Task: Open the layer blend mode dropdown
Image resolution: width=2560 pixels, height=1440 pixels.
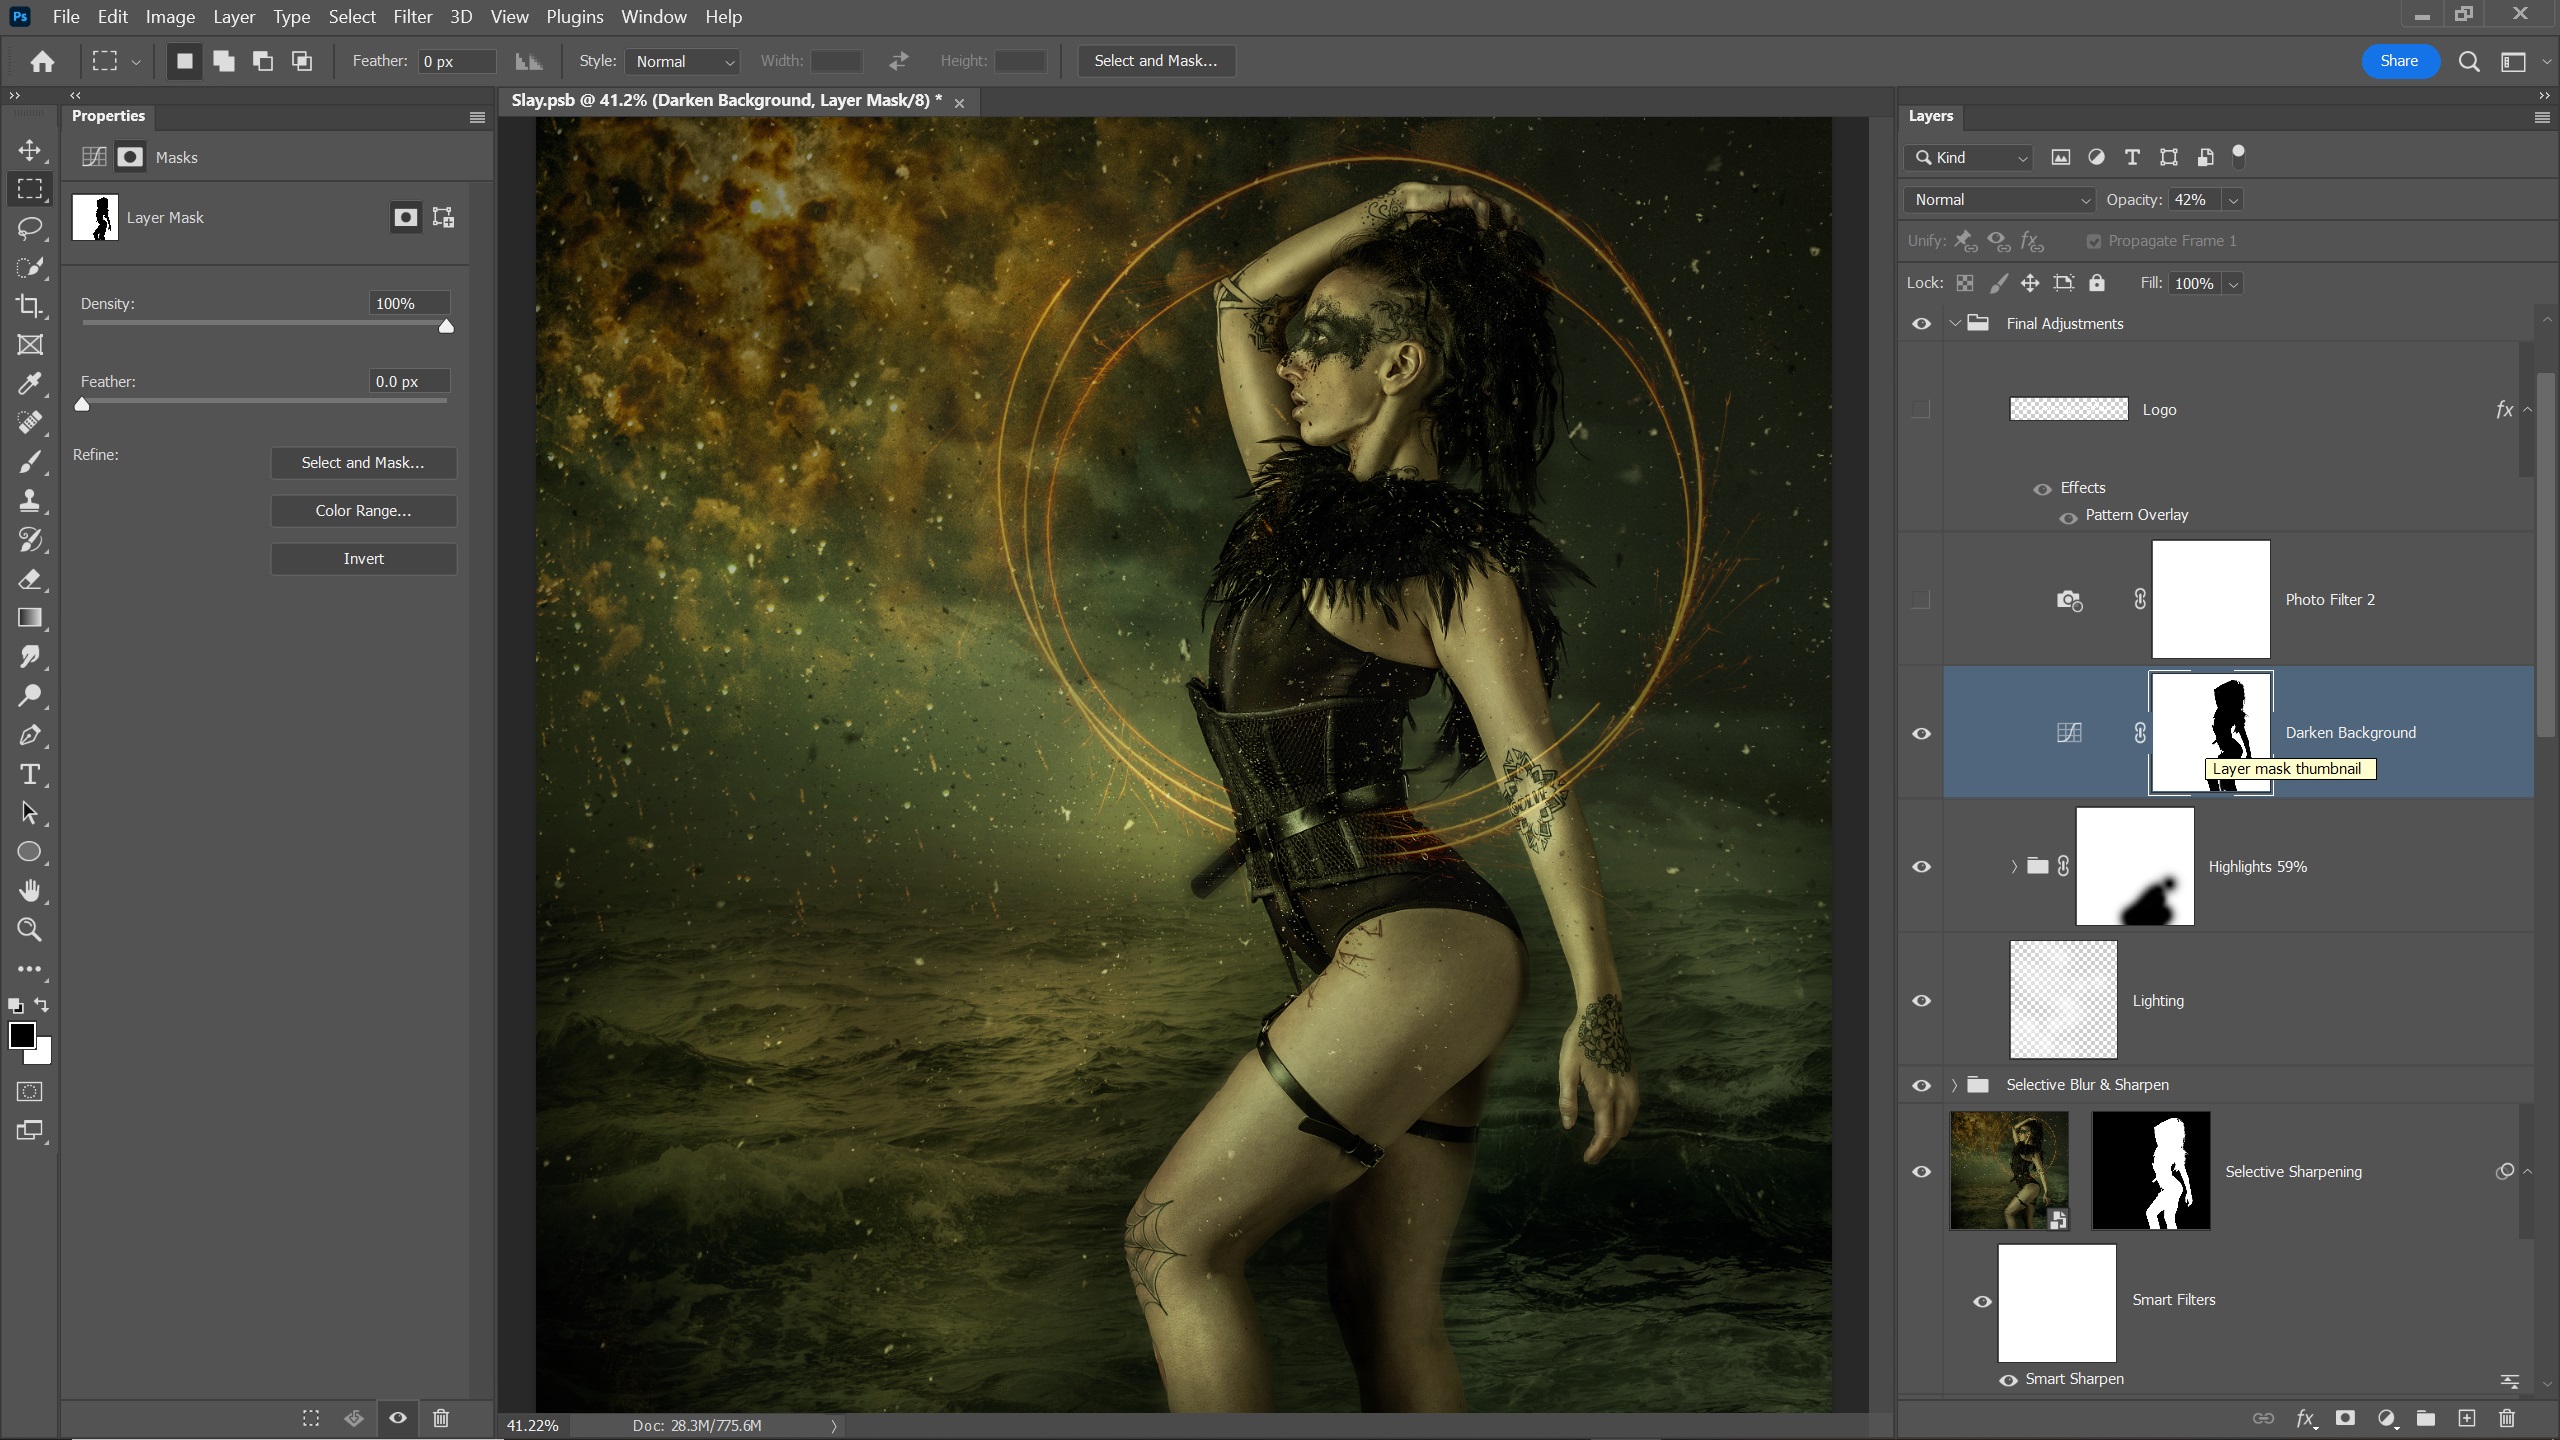Action: click(x=2000, y=200)
